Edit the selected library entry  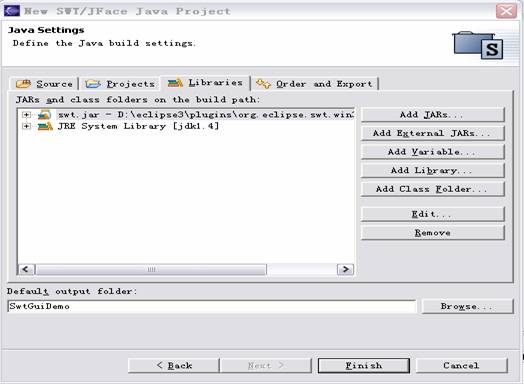coord(432,214)
